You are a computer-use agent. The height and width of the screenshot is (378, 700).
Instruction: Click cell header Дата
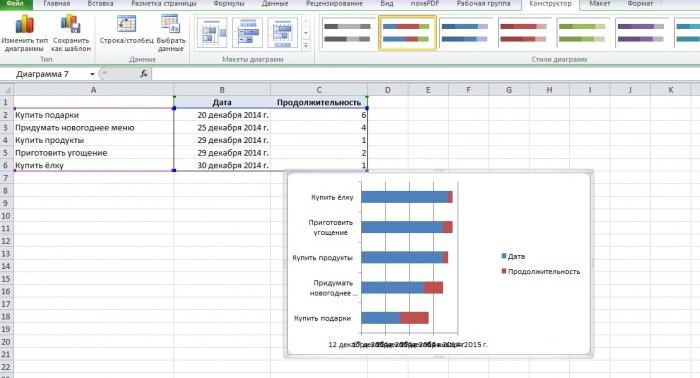tap(222, 102)
